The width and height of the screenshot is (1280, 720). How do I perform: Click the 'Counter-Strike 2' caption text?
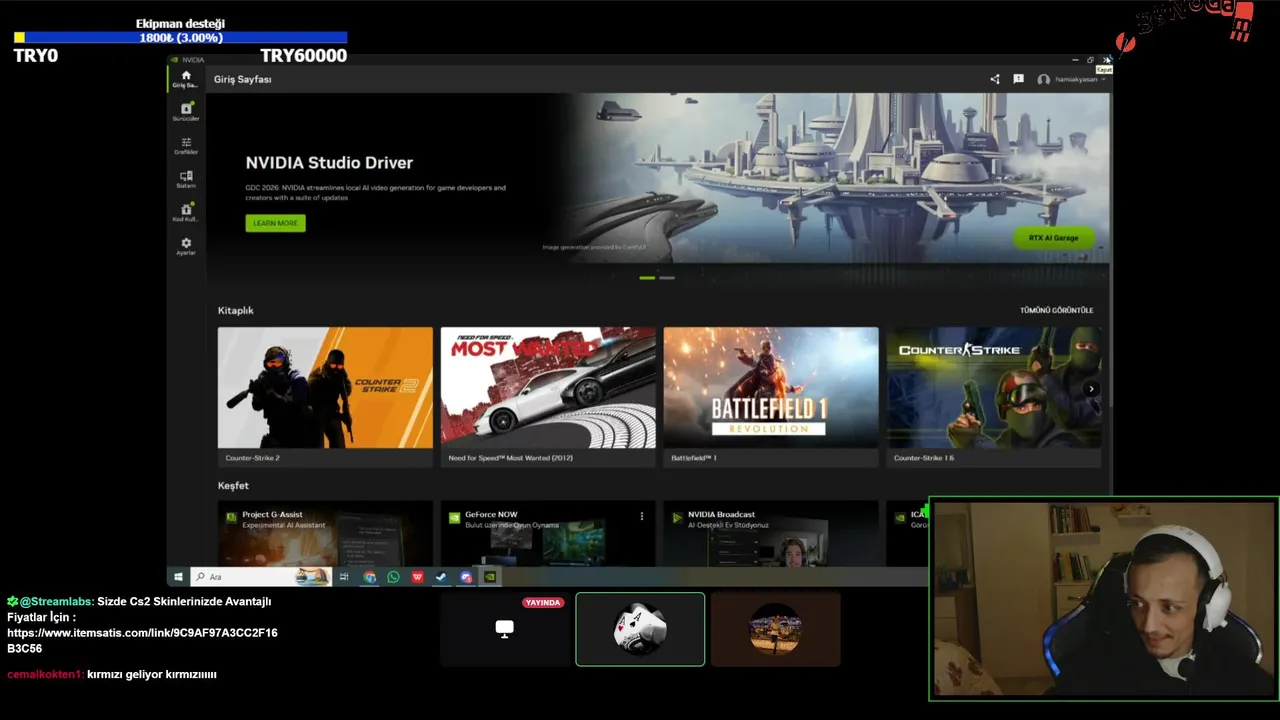pos(252,458)
